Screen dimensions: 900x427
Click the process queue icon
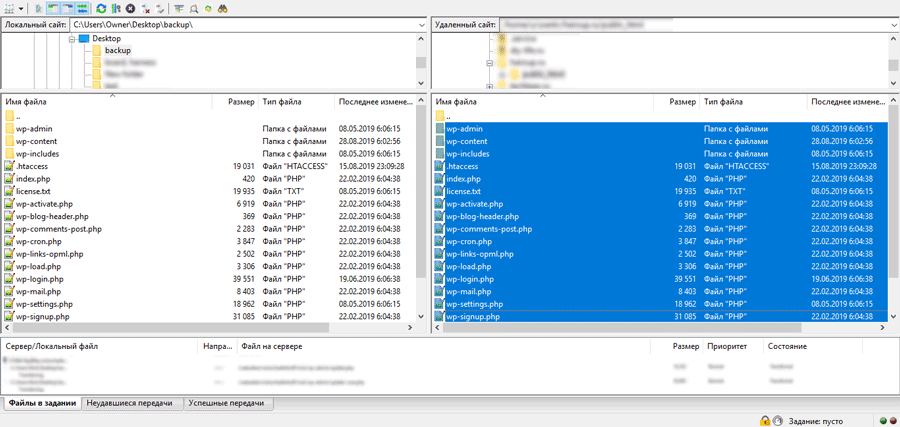116,8
